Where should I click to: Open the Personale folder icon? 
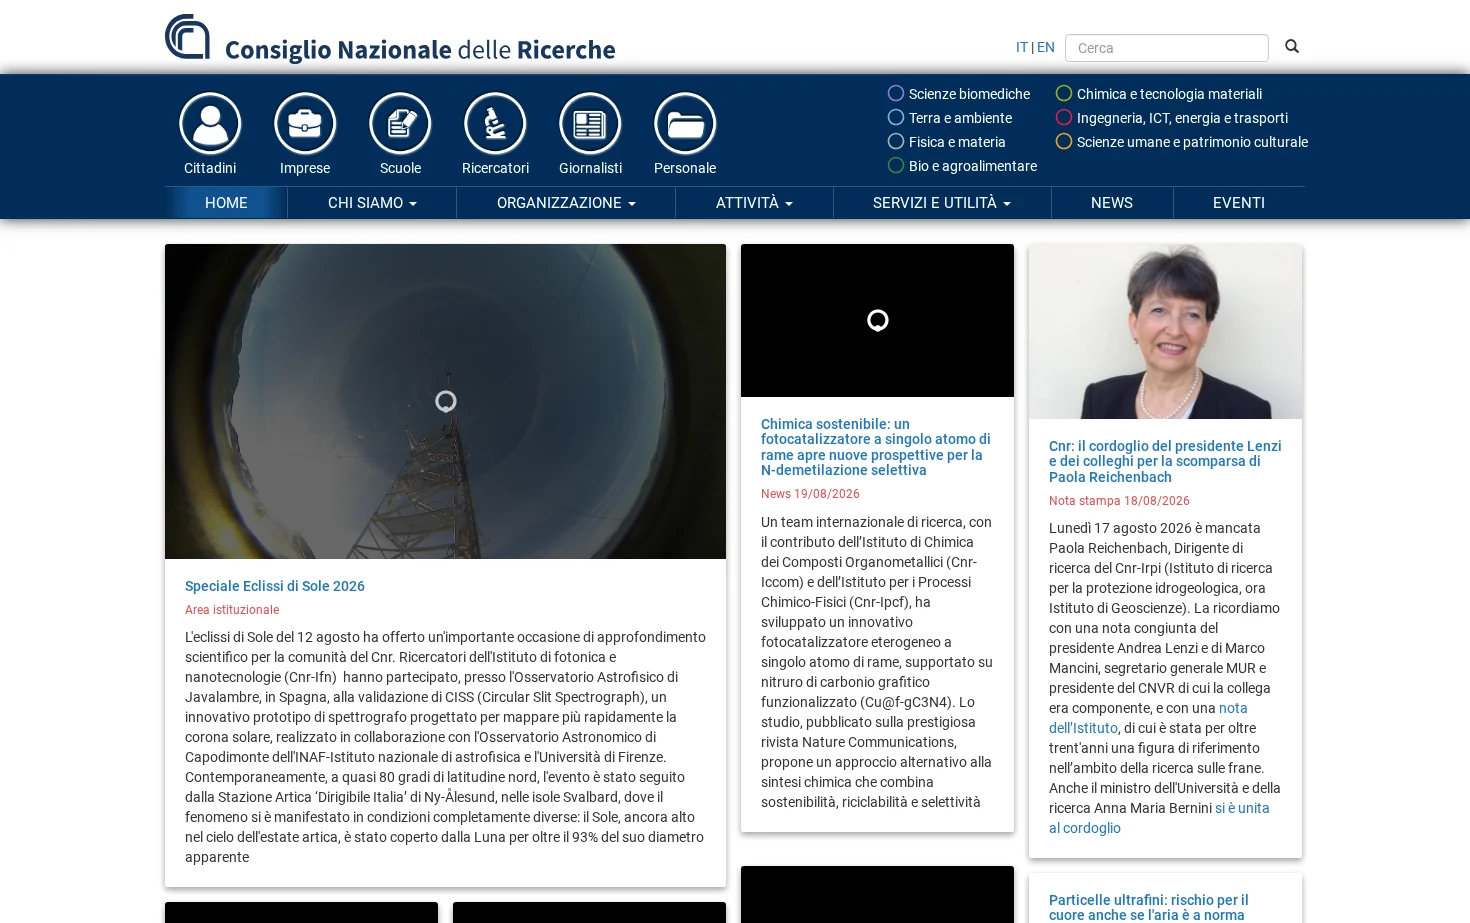685,124
